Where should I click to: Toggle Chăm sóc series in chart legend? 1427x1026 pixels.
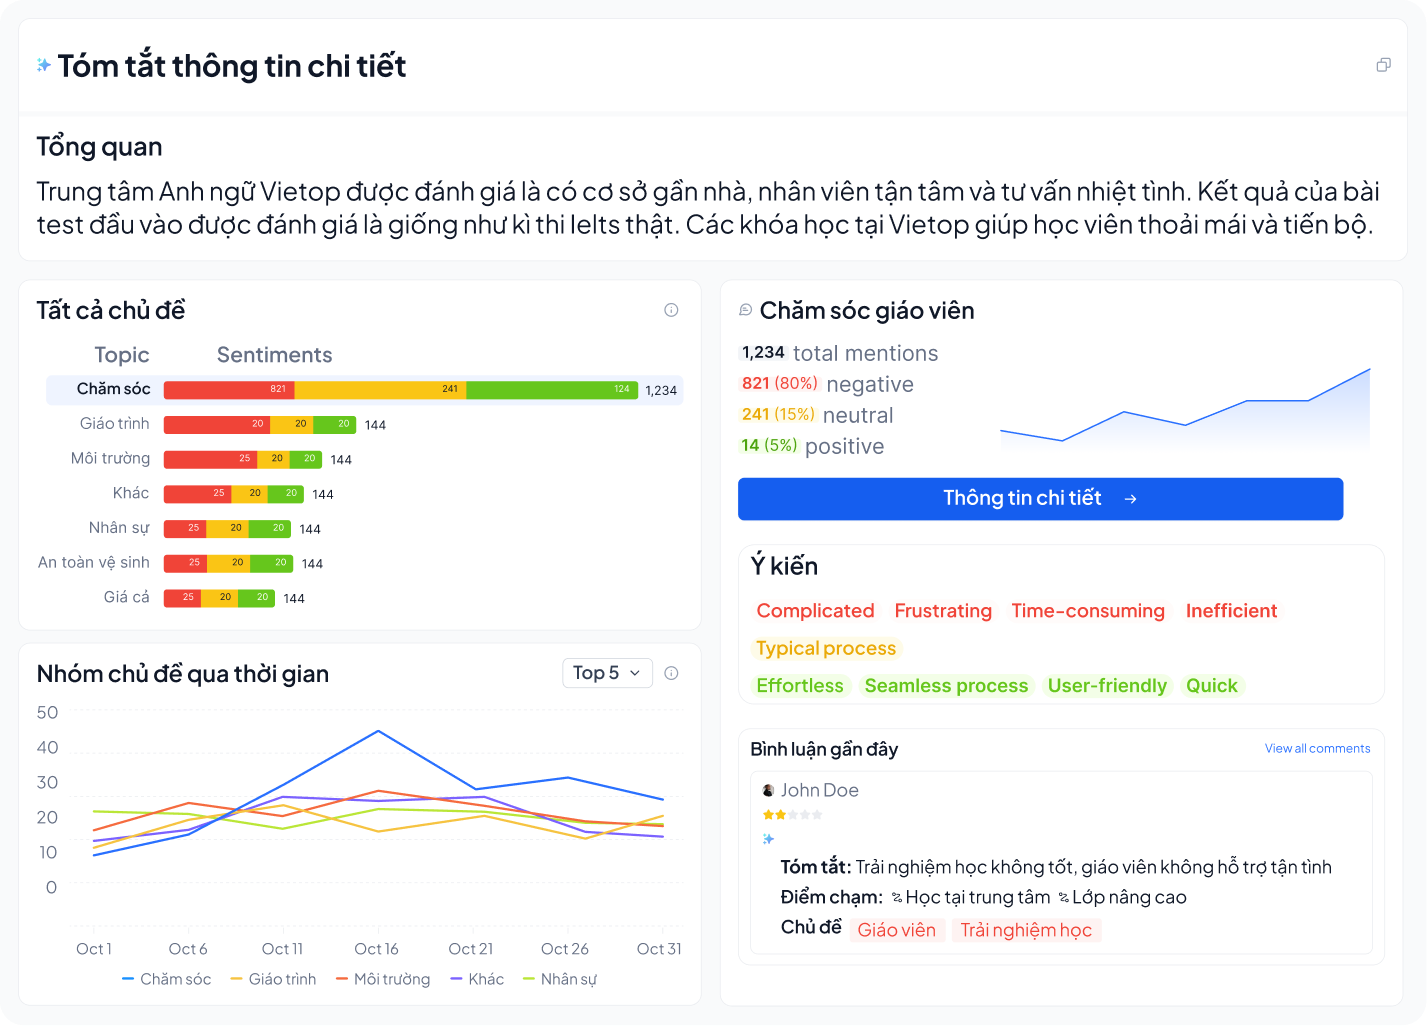(x=166, y=979)
